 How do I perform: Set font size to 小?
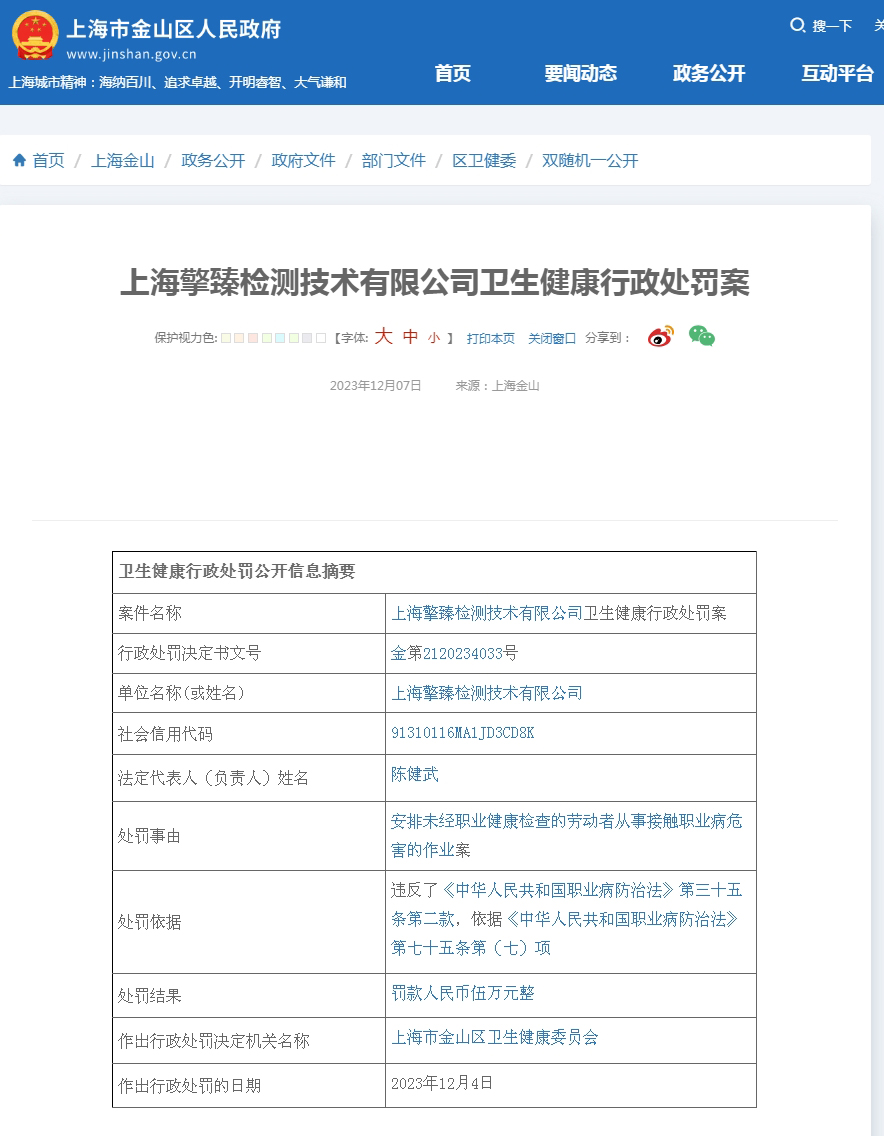tap(434, 338)
